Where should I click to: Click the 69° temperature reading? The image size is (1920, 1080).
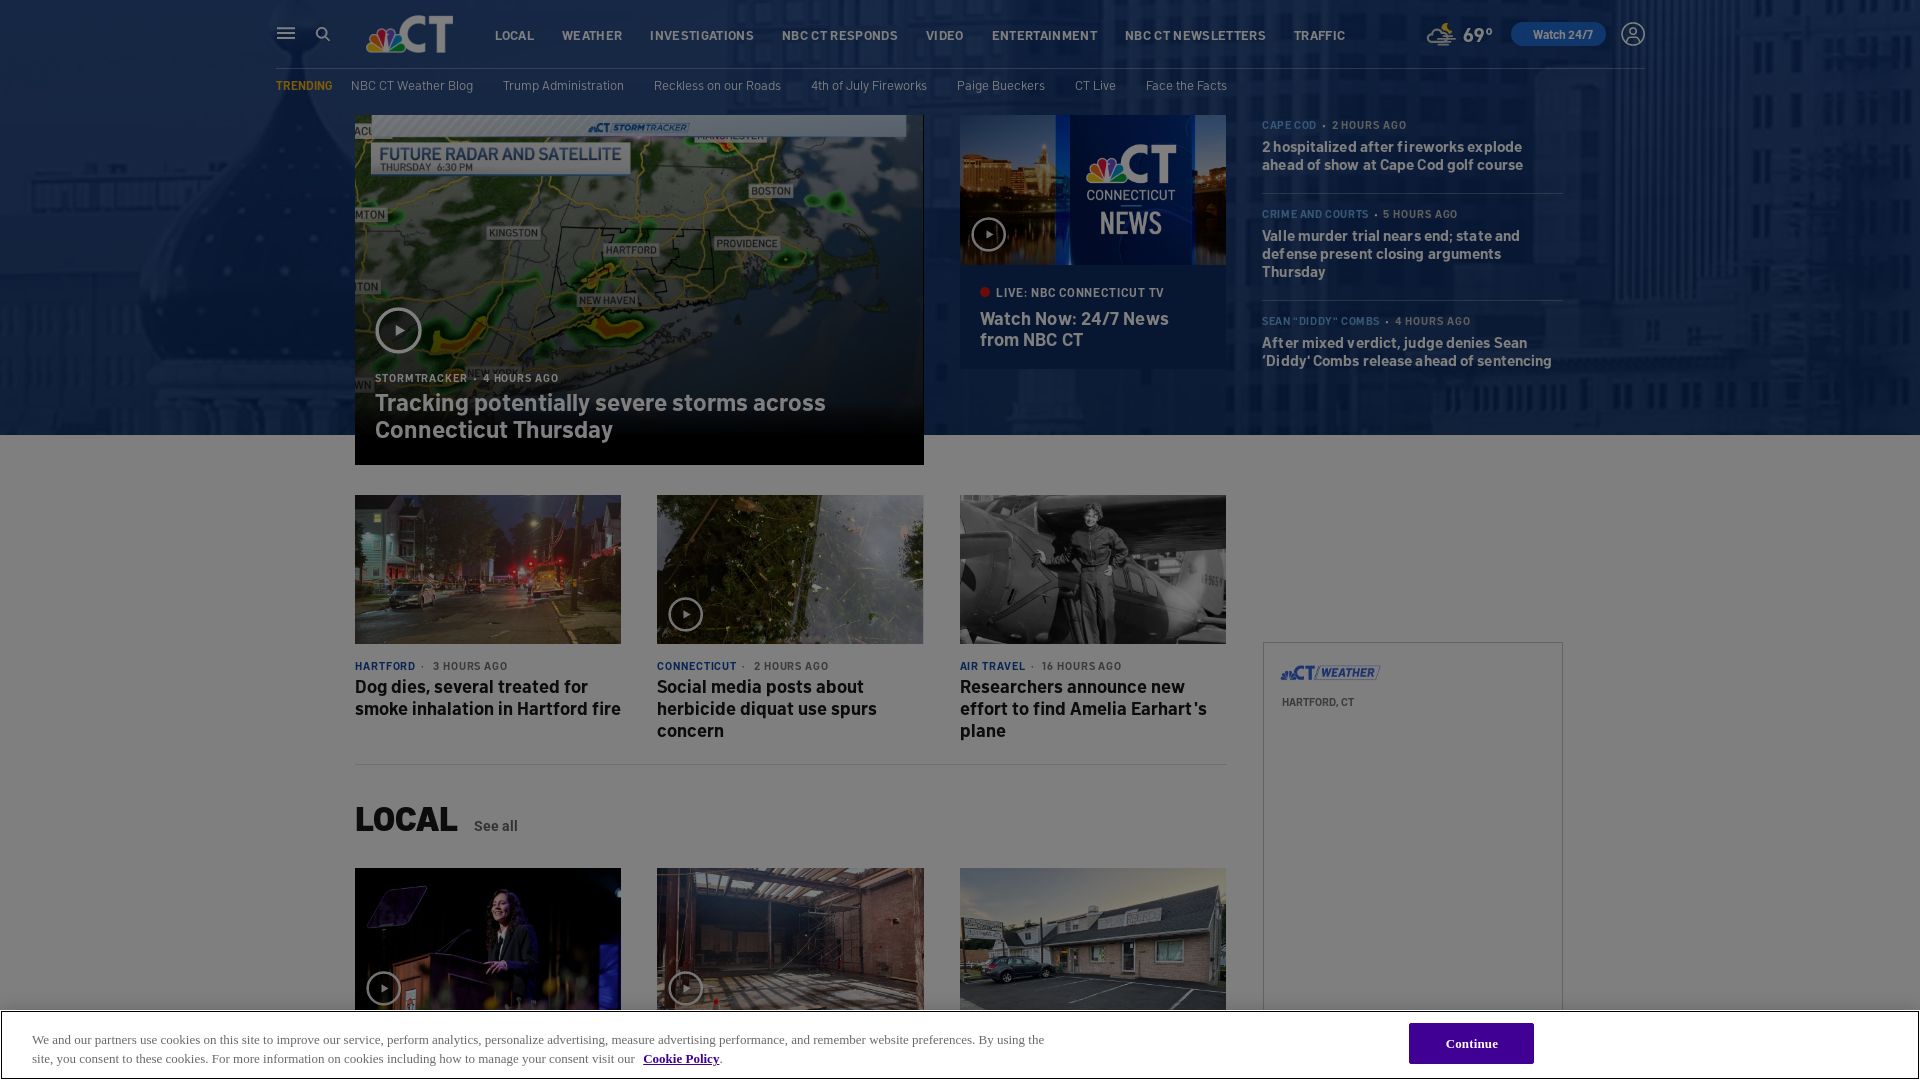coord(1477,35)
